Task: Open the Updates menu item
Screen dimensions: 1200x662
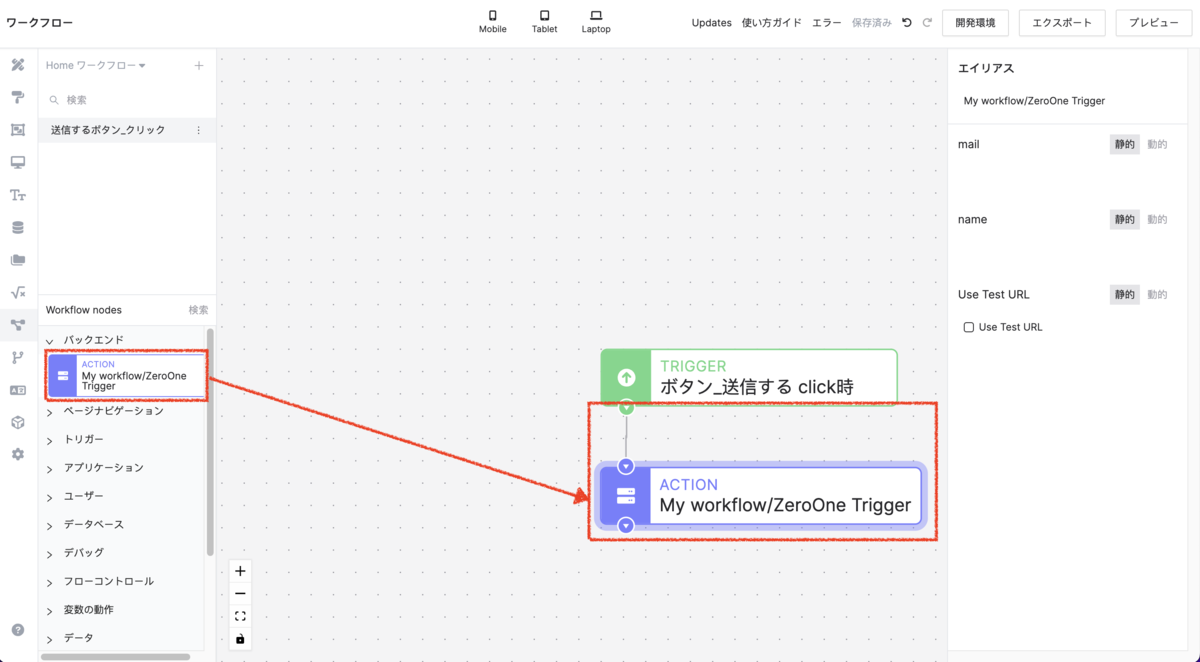Action: point(712,22)
